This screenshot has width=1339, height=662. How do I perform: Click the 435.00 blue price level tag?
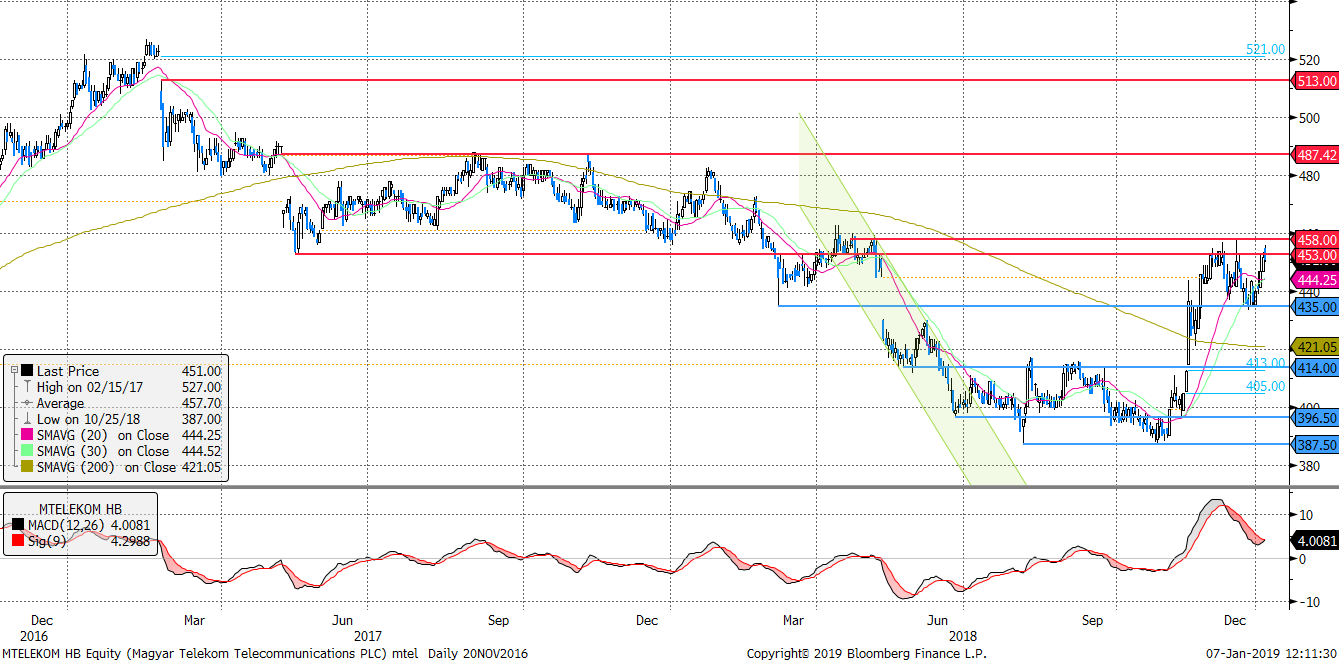pyautogui.click(x=1316, y=307)
